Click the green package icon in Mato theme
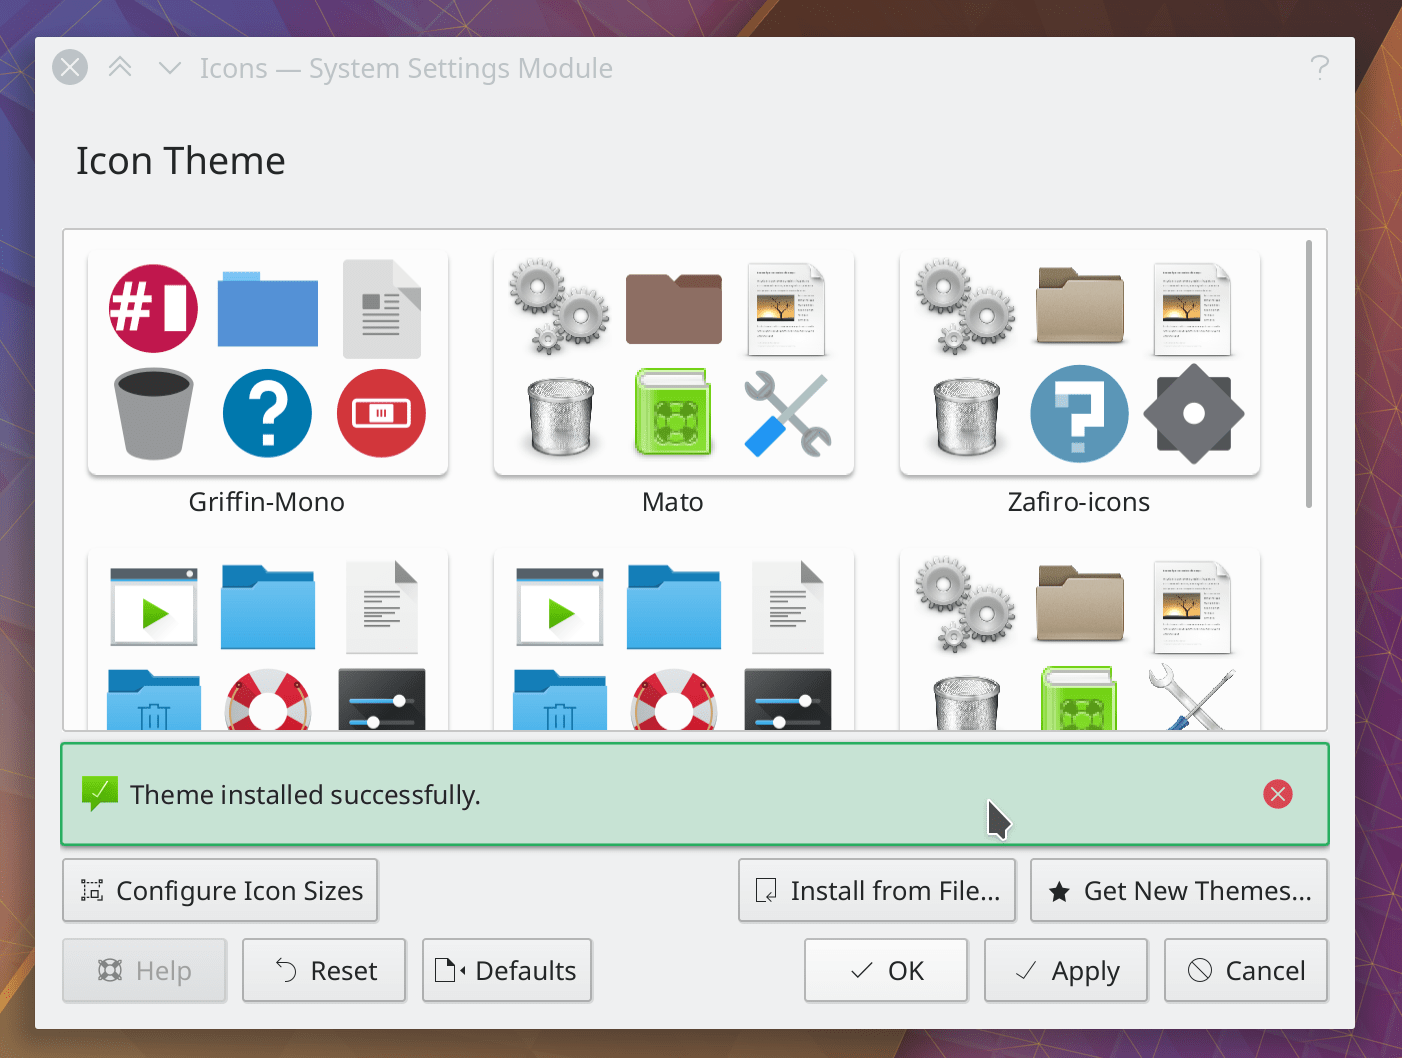This screenshot has height=1058, width=1402. 673,412
